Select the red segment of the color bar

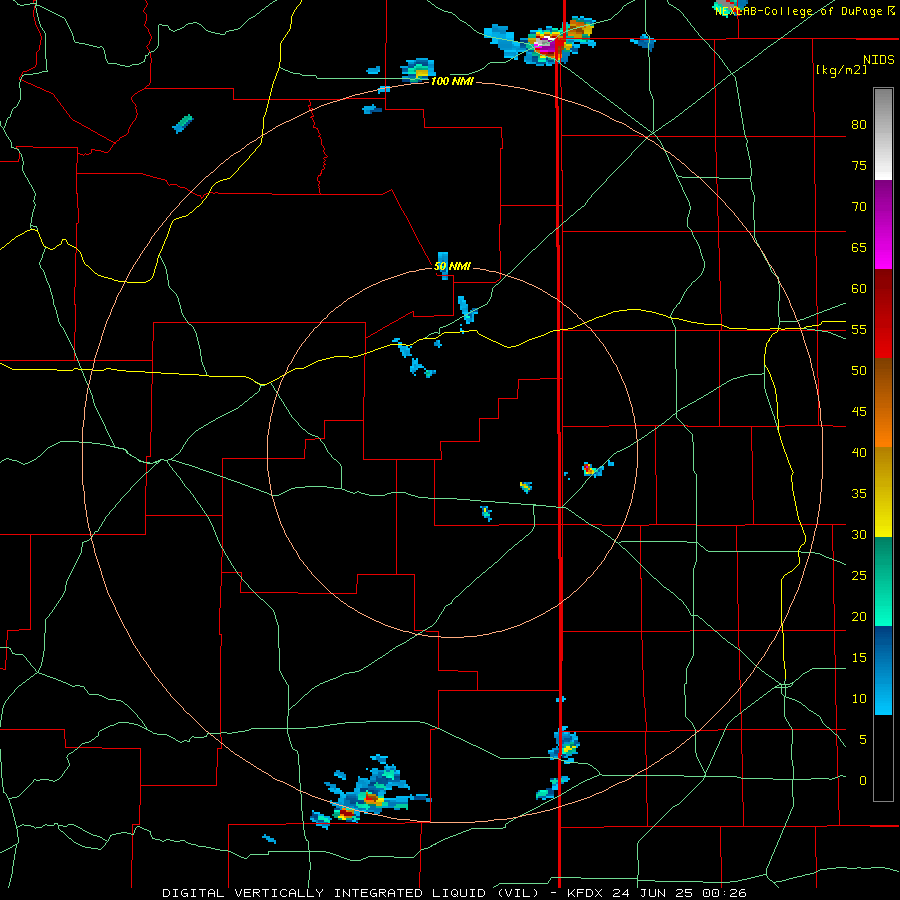pyautogui.click(x=883, y=313)
